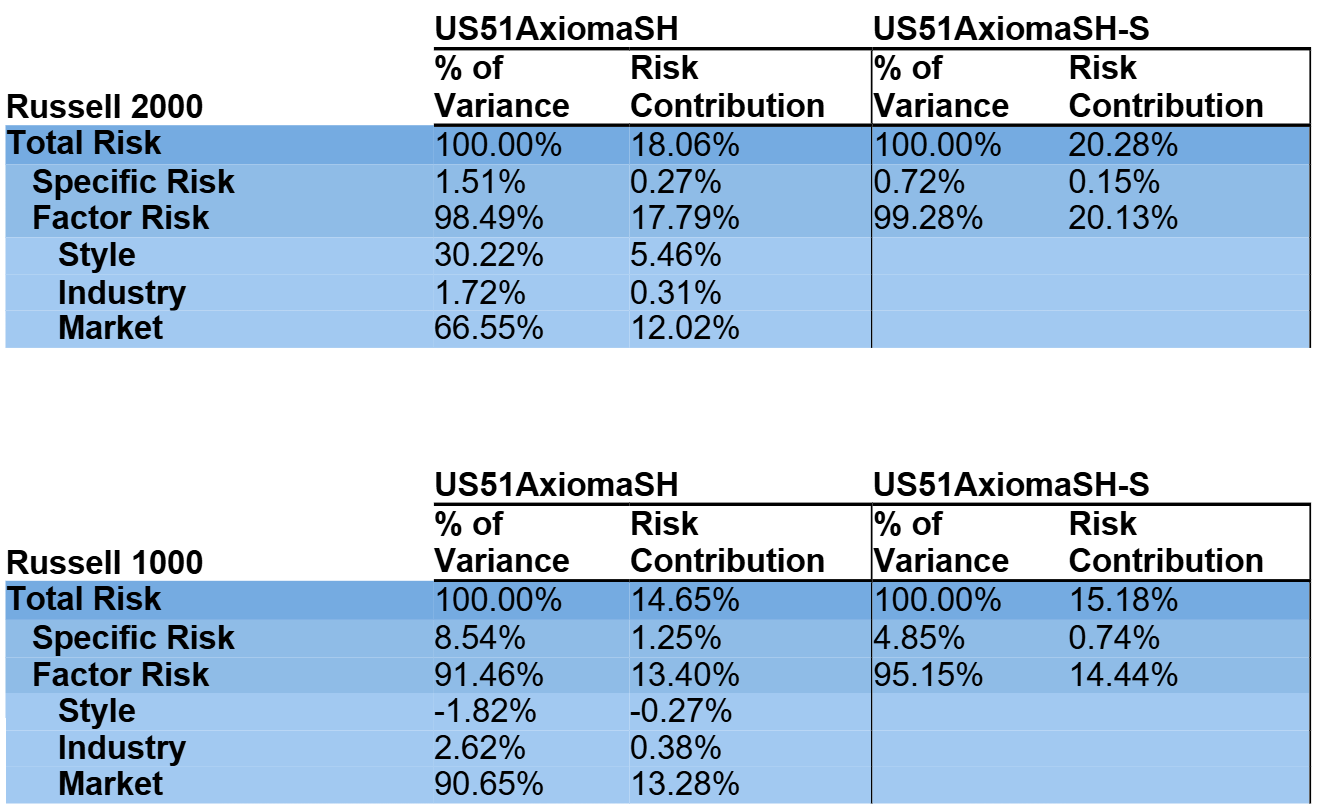Image resolution: width=1324 pixels, height=807 pixels.
Task: Click the 30.22% style variance cell
Action: click(488, 255)
